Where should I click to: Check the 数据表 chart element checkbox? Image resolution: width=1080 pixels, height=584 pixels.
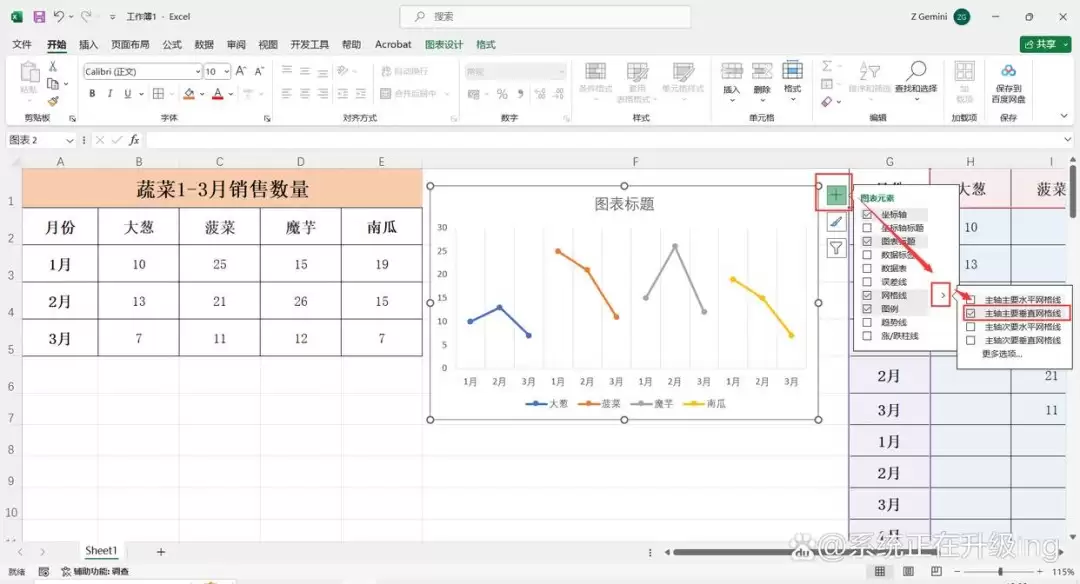tap(867, 269)
